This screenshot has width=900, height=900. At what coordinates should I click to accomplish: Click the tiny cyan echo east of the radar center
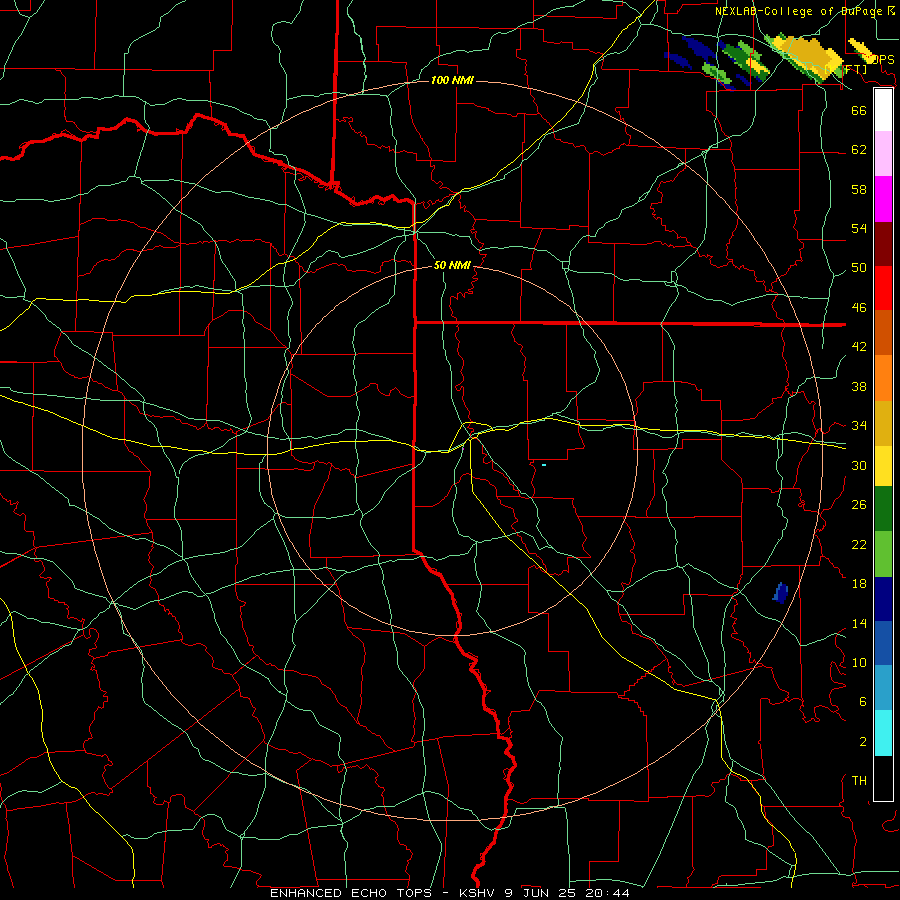(x=544, y=465)
